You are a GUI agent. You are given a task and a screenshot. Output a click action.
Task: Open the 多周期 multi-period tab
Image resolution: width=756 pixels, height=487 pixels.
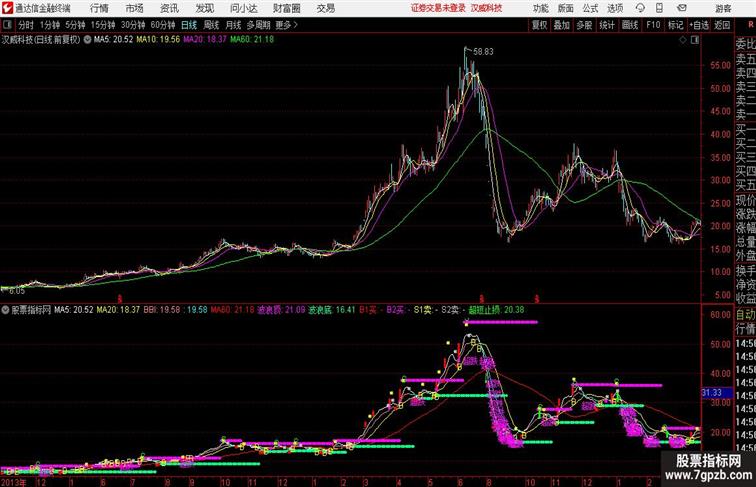(258, 25)
